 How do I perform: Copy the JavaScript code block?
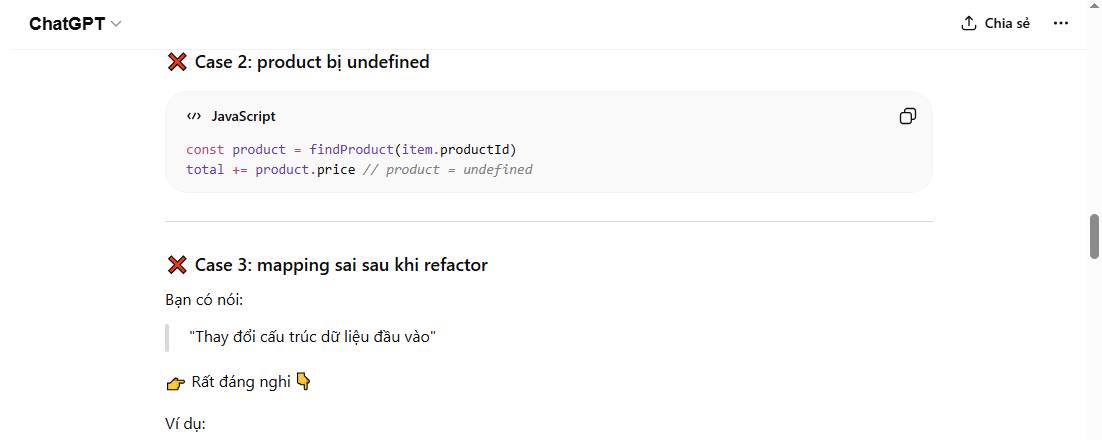[907, 117]
